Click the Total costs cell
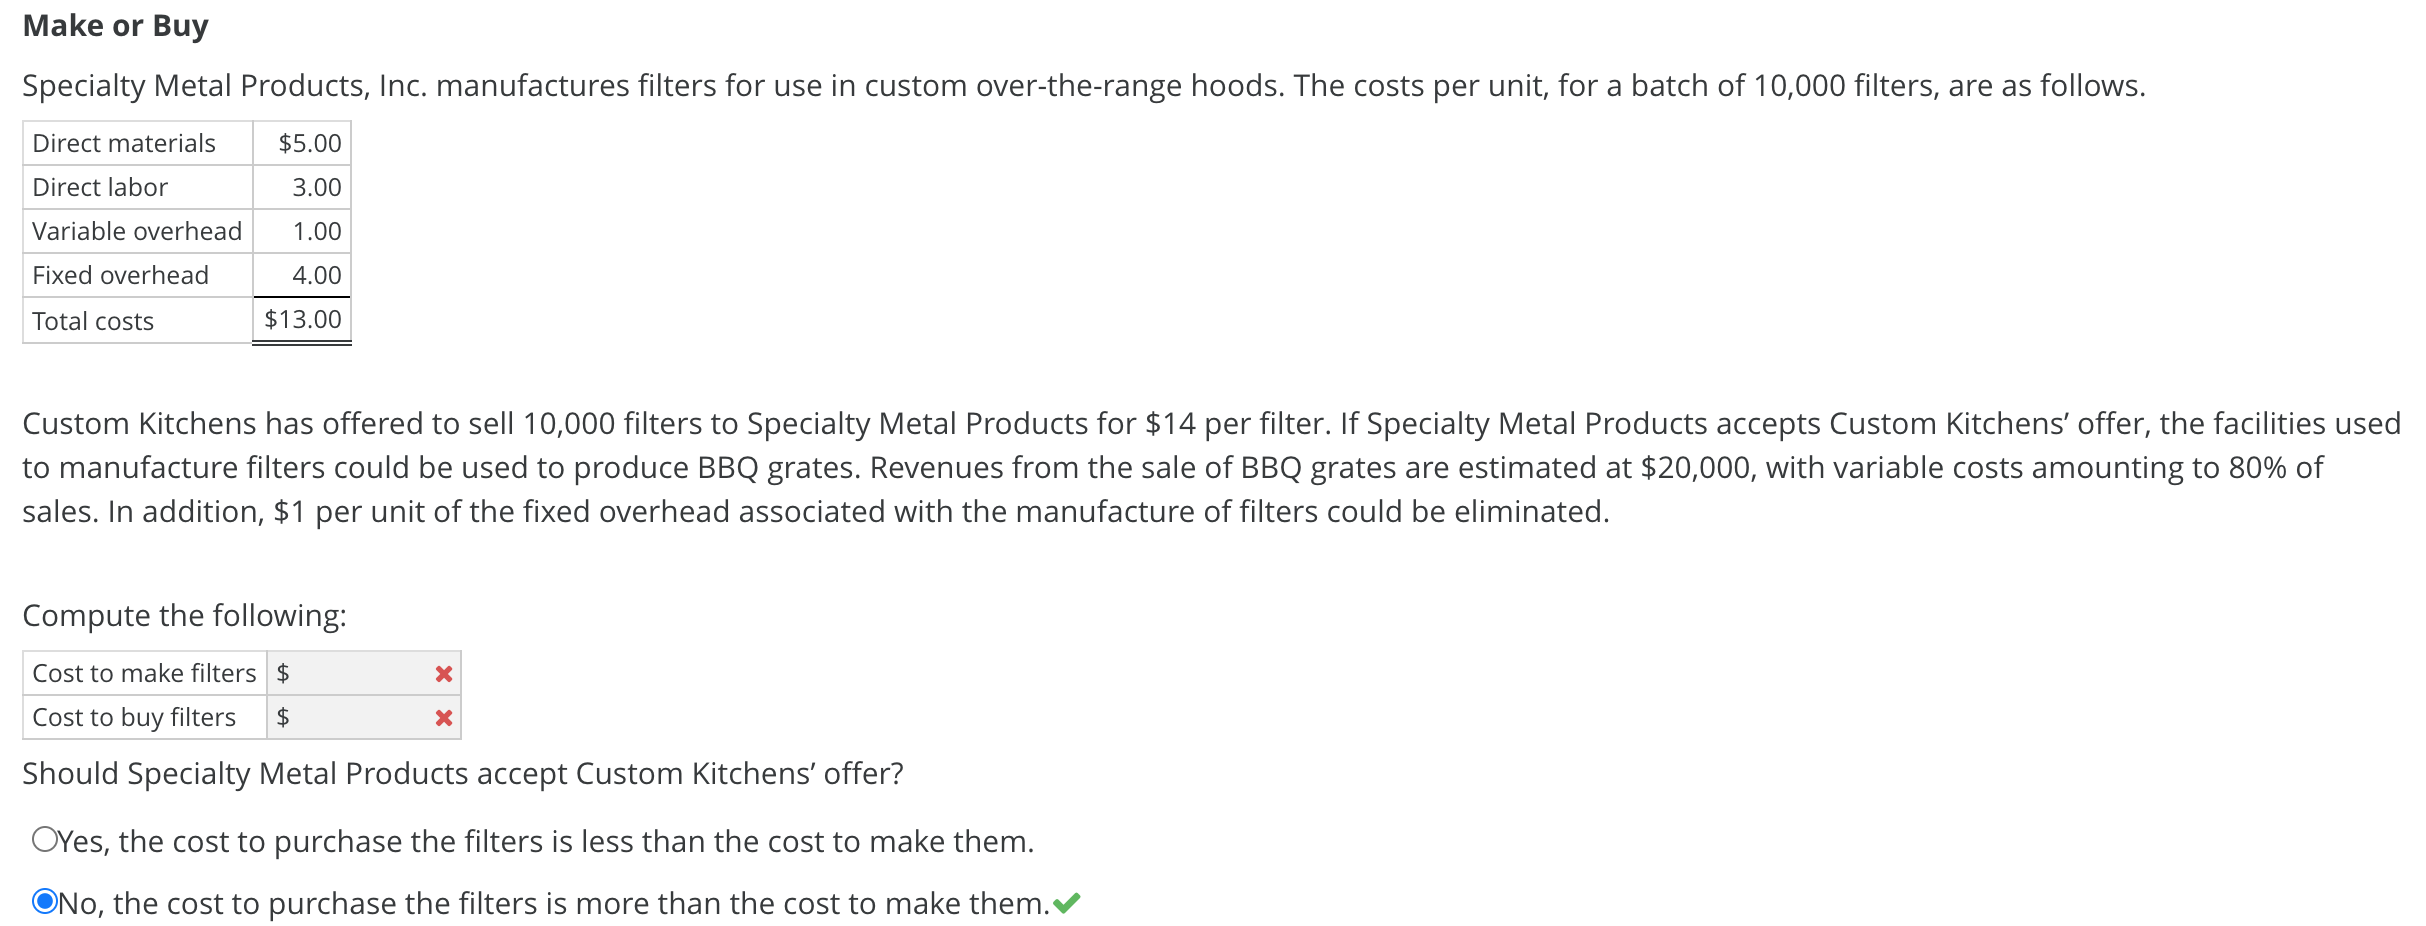This screenshot has width=2426, height=926. [93, 320]
